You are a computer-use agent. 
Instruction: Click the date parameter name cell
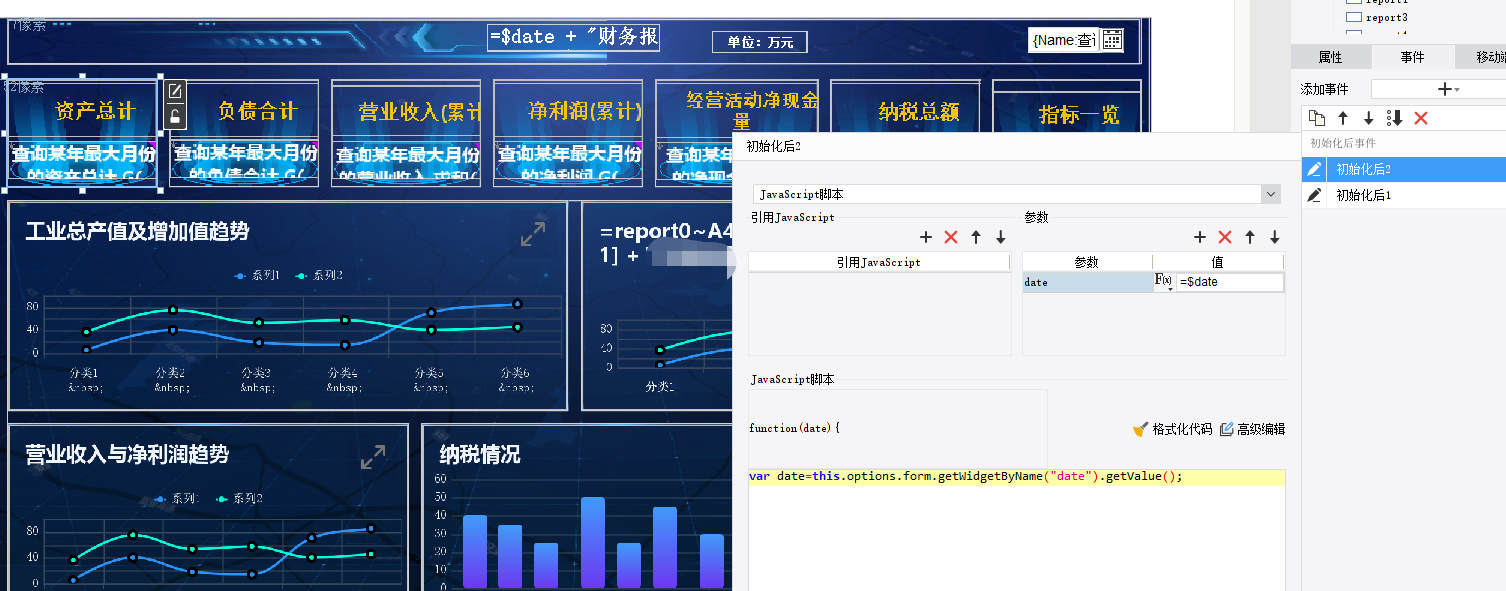point(1088,283)
